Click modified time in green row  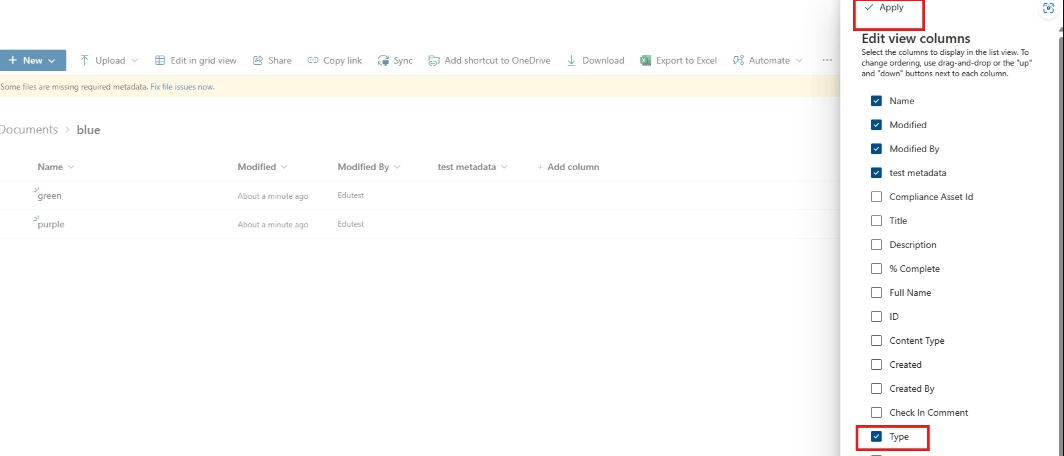273,196
